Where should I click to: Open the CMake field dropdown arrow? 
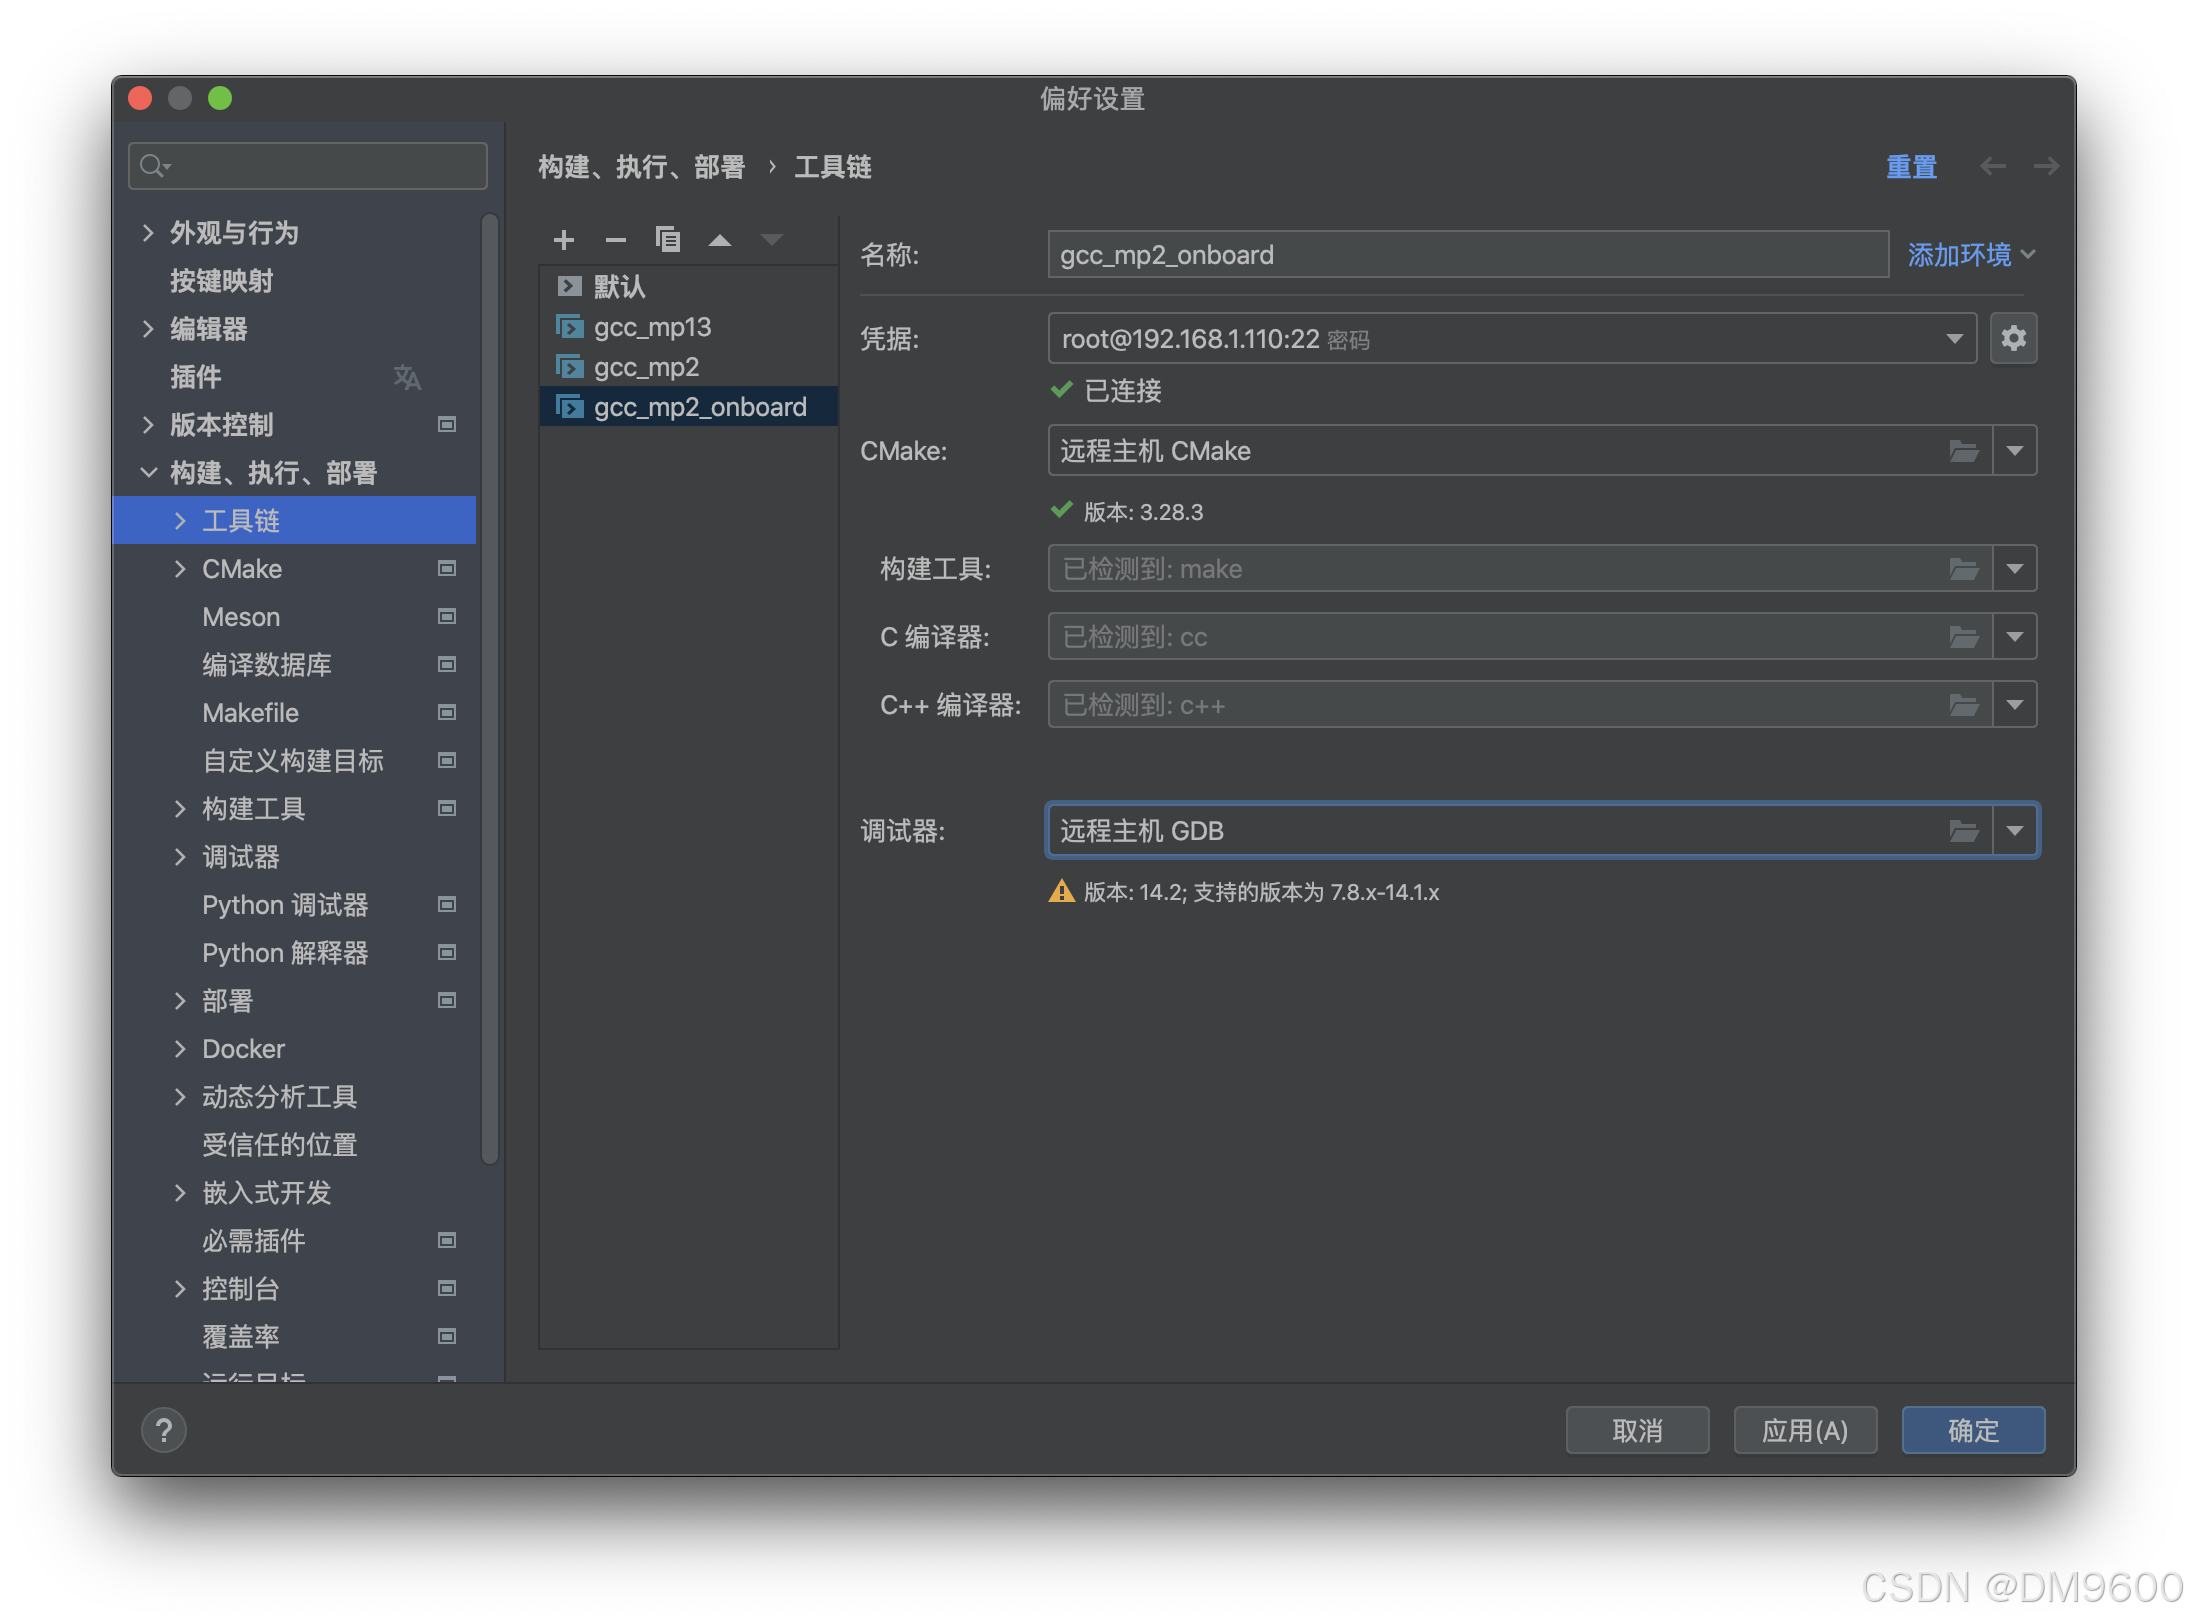click(2014, 451)
